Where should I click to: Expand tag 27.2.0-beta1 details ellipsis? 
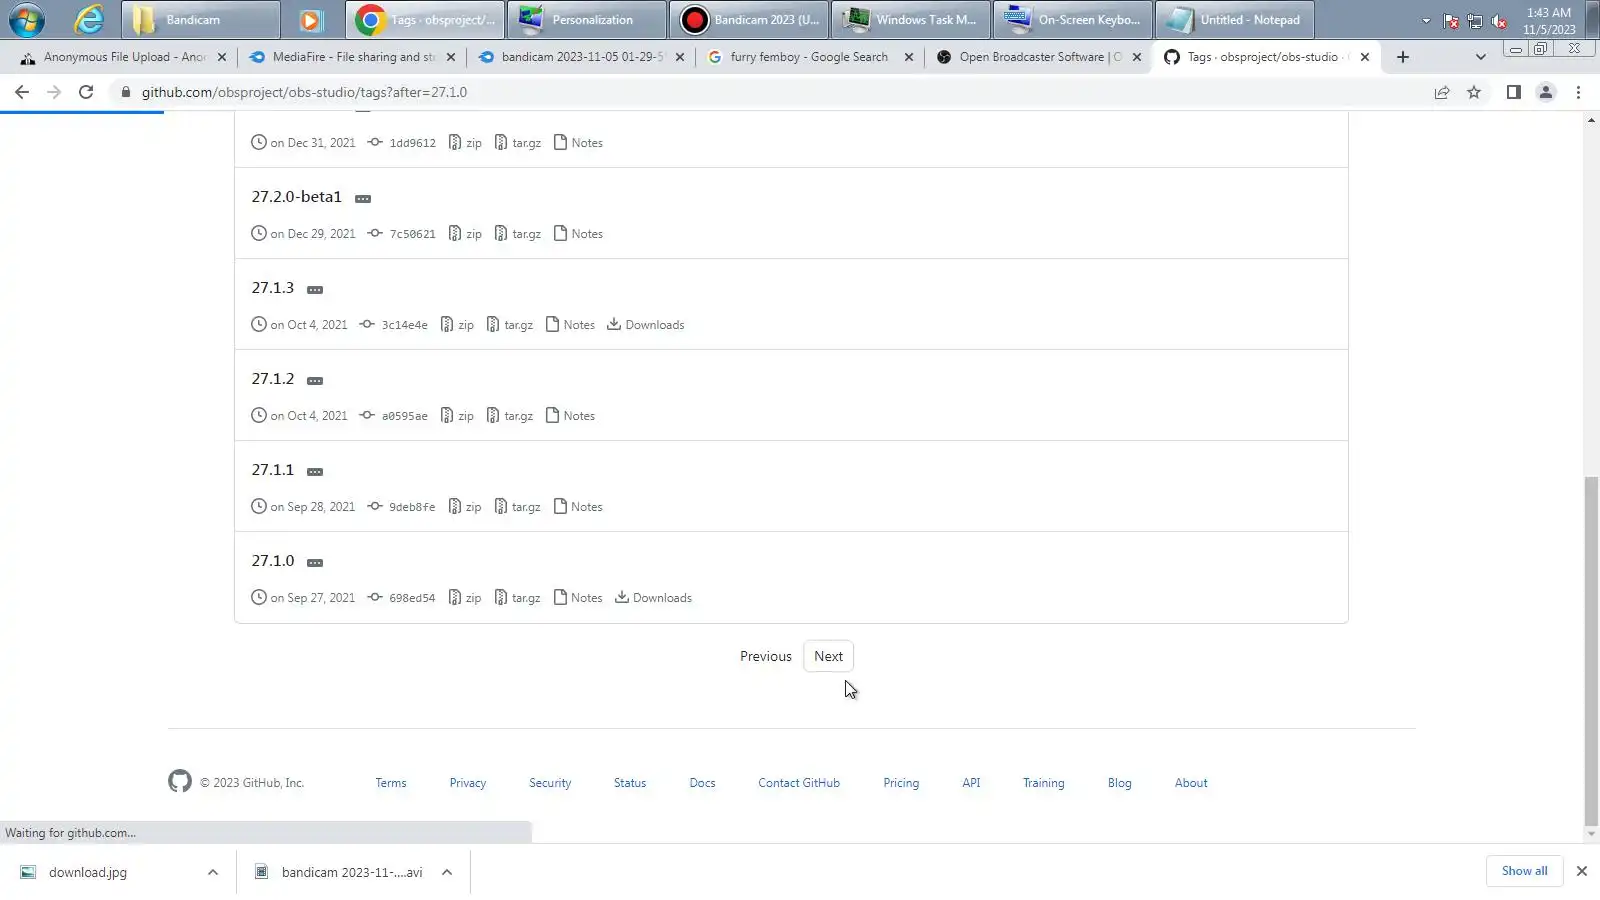[363, 199]
